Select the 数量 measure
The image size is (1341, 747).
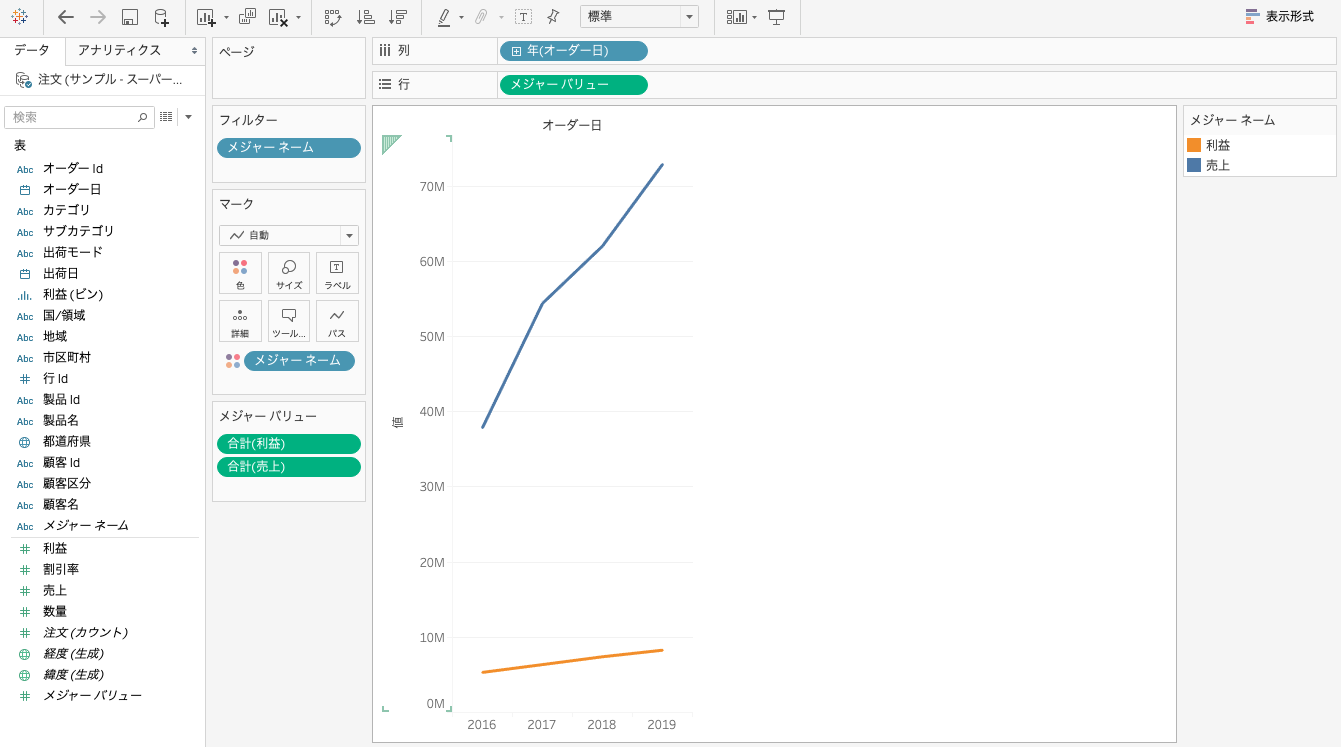(x=55, y=612)
